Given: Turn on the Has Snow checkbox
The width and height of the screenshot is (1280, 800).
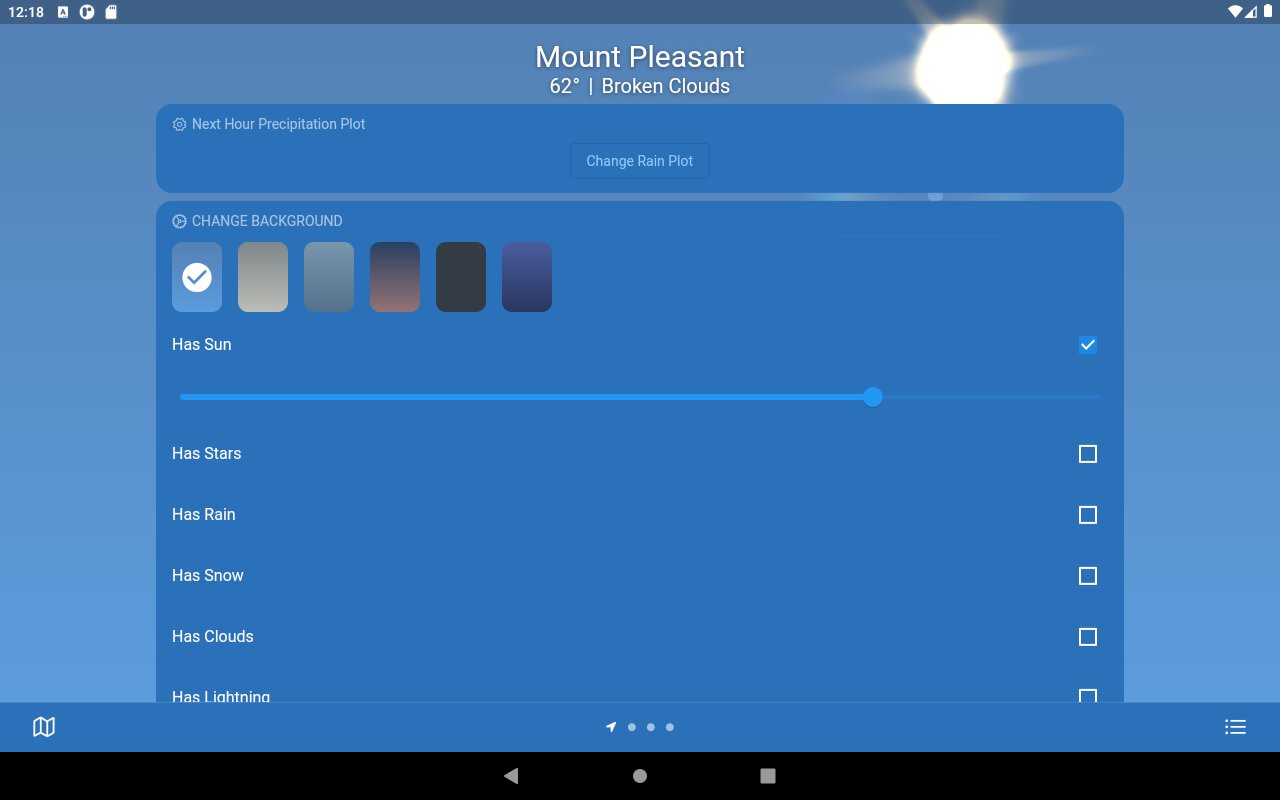Looking at the screenshot, I should pos(1088,576).
